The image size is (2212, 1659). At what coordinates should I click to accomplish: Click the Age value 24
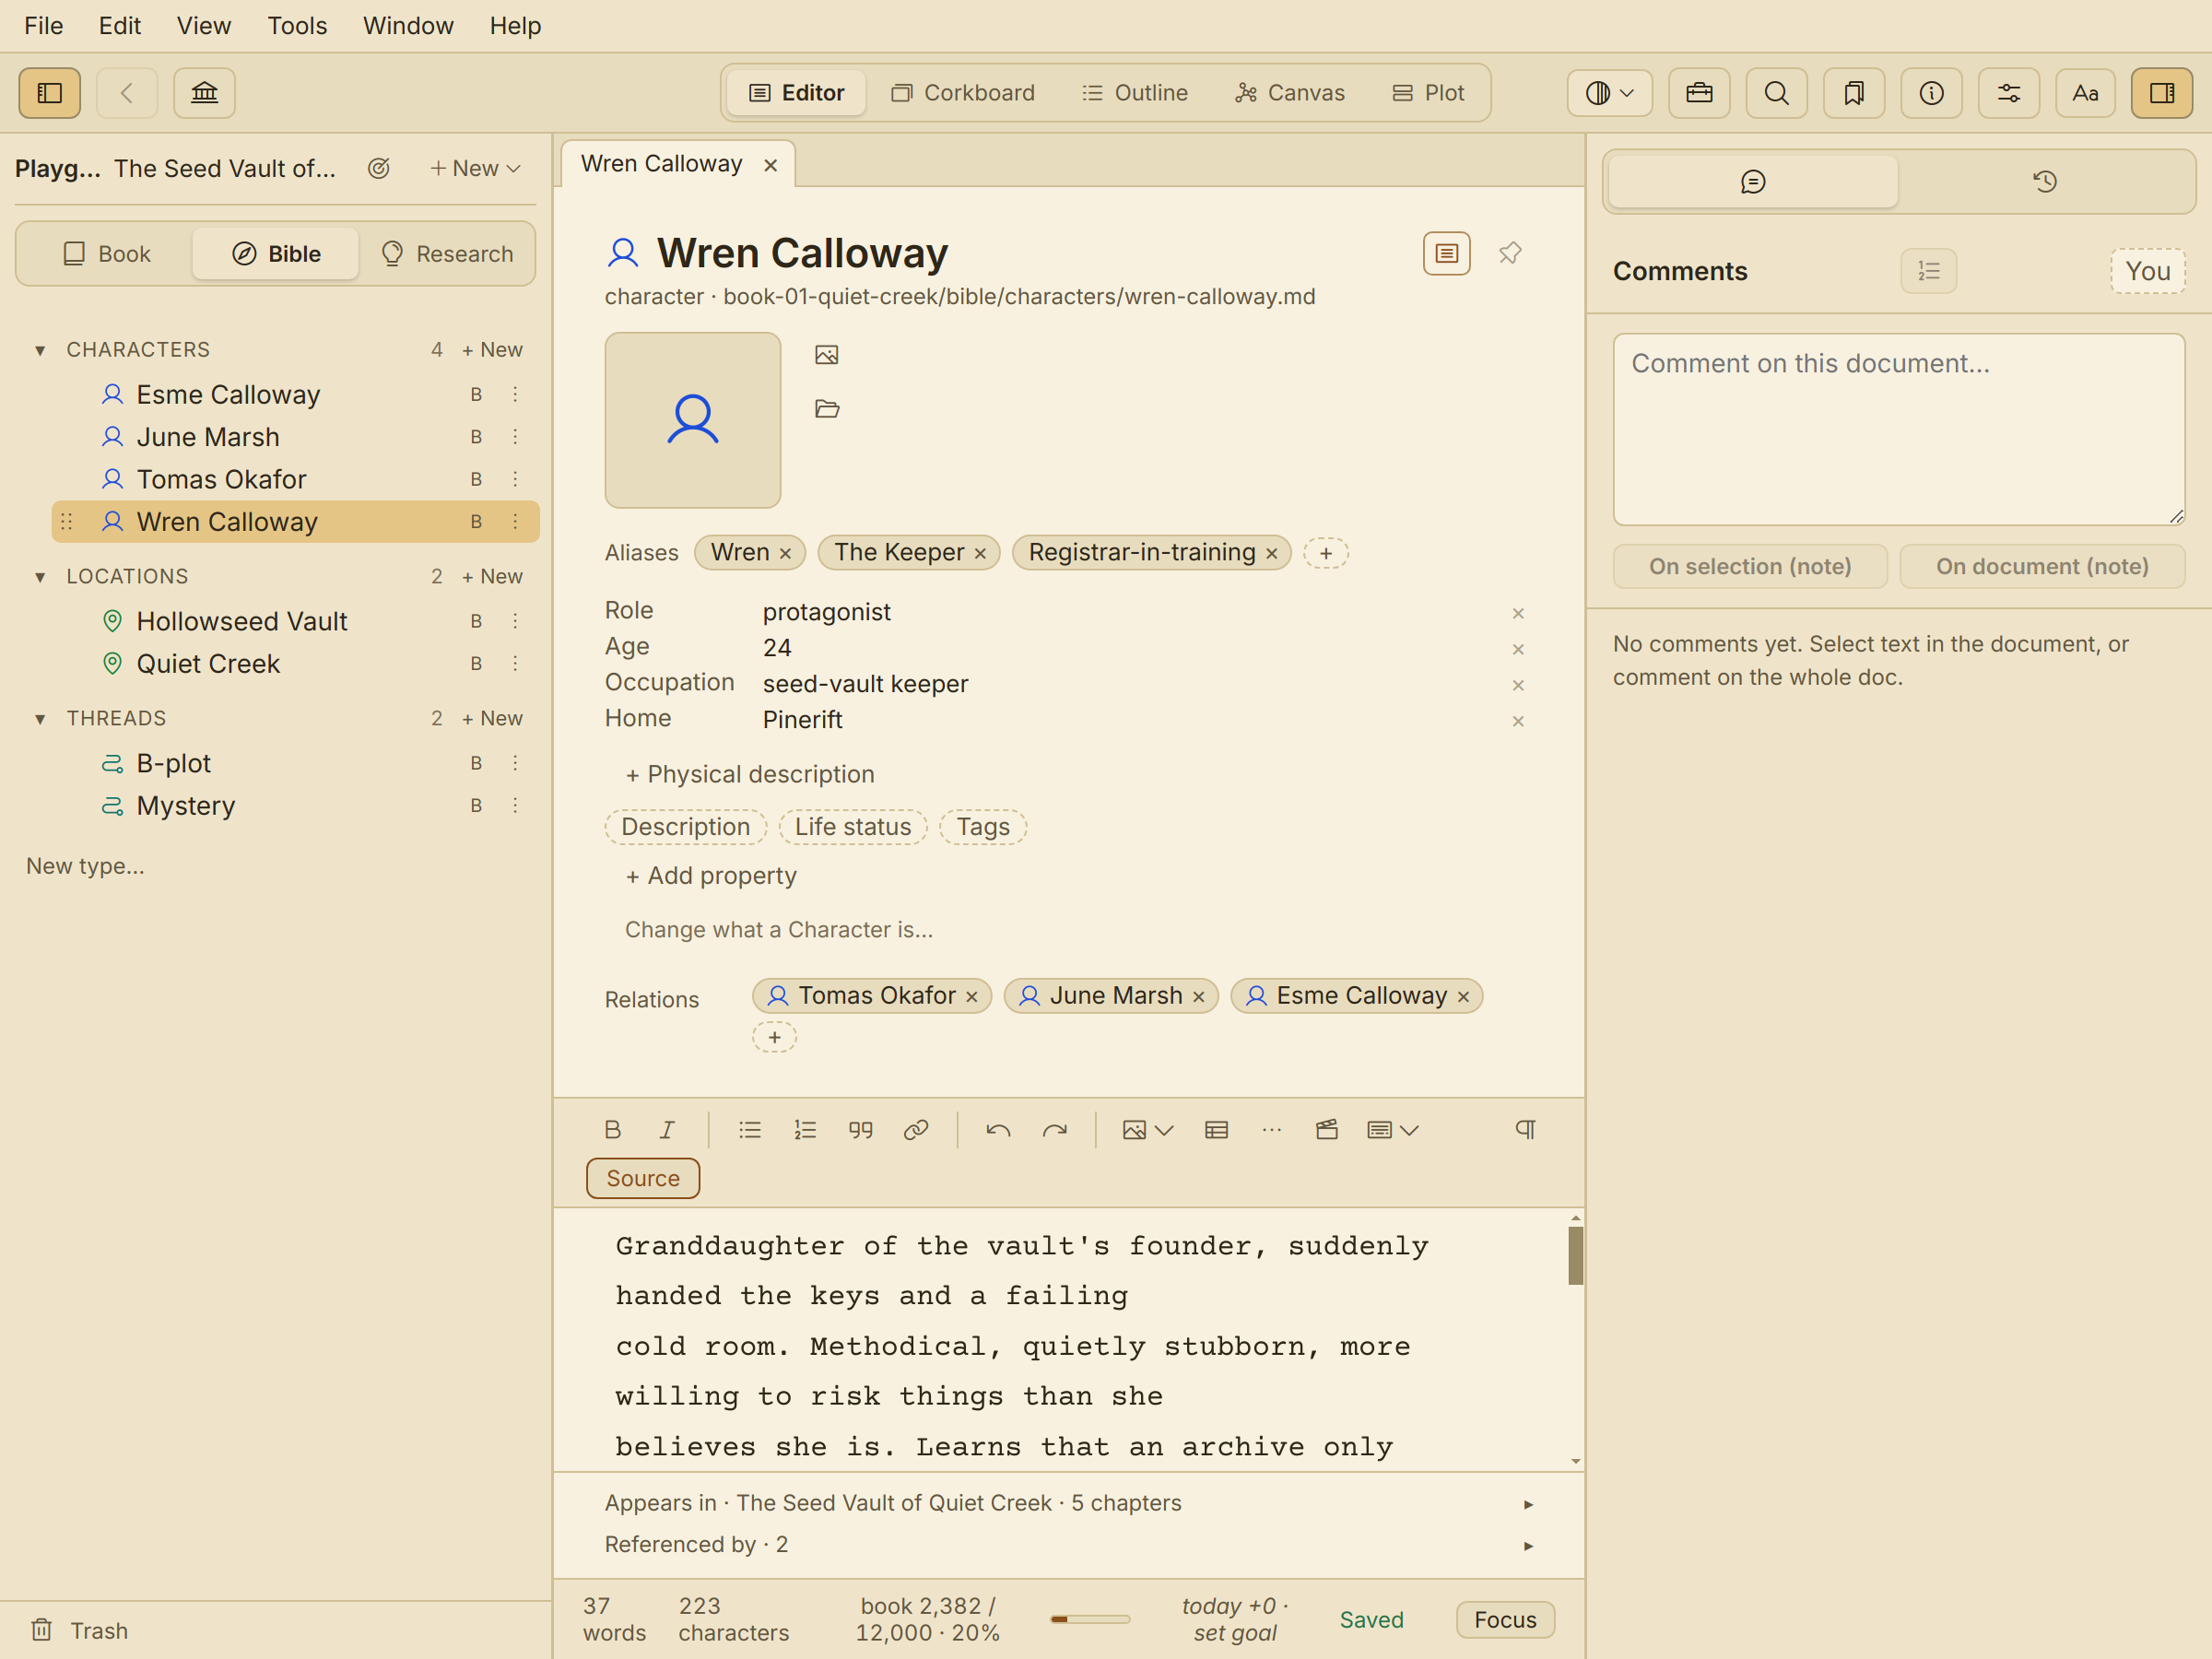tap(777, 648)
